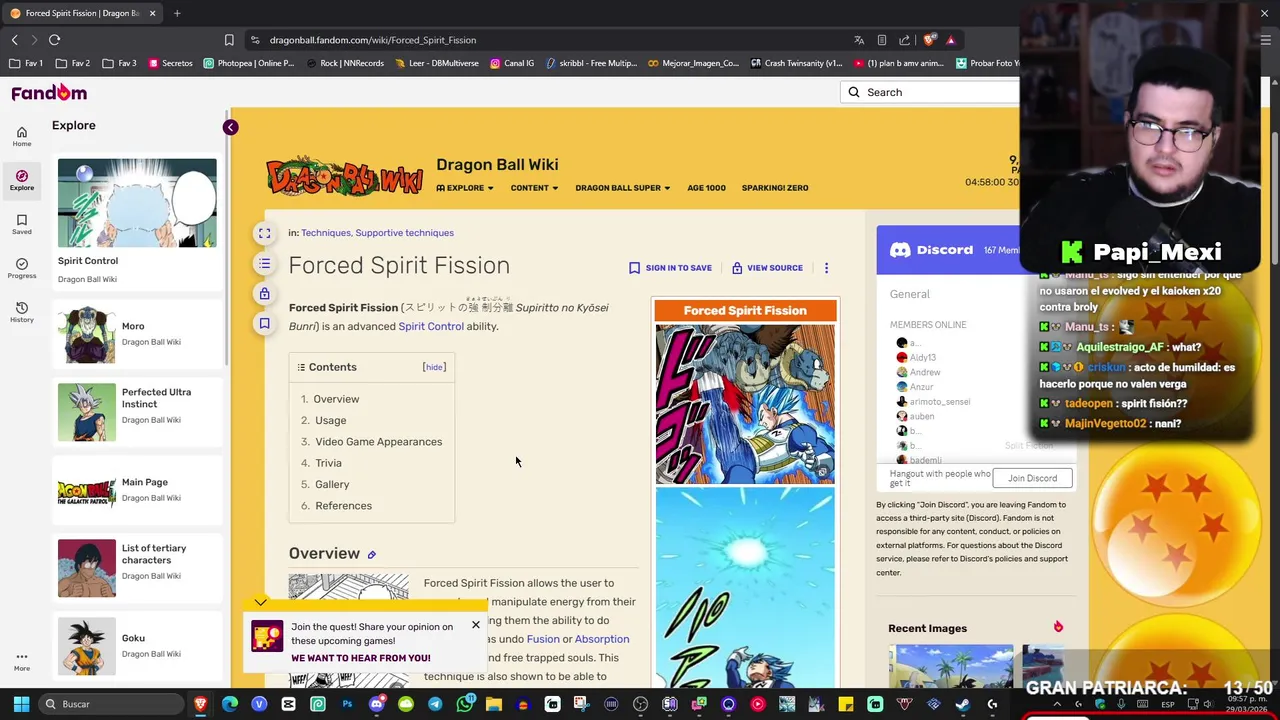Image resolution: width=1280 pixels, height=720 pixels.
Task: Follow the Fusion link in Overview text
Action: [543, 639]
